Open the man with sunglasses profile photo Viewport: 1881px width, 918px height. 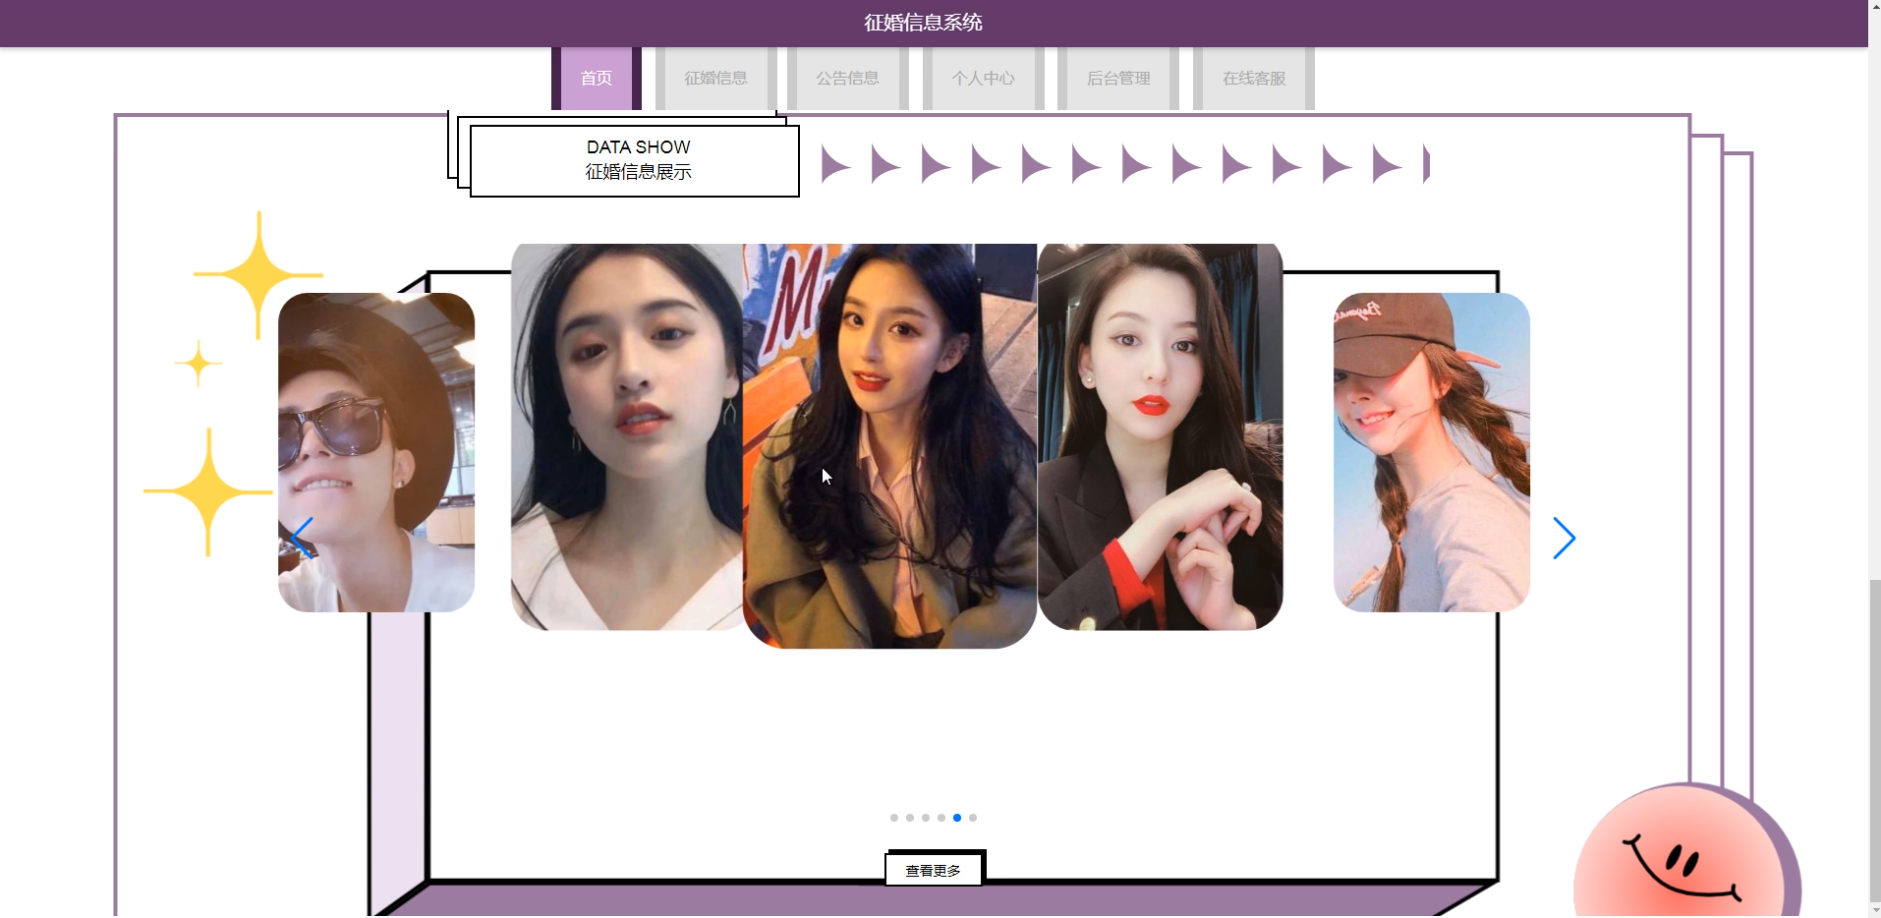point(376,452)
